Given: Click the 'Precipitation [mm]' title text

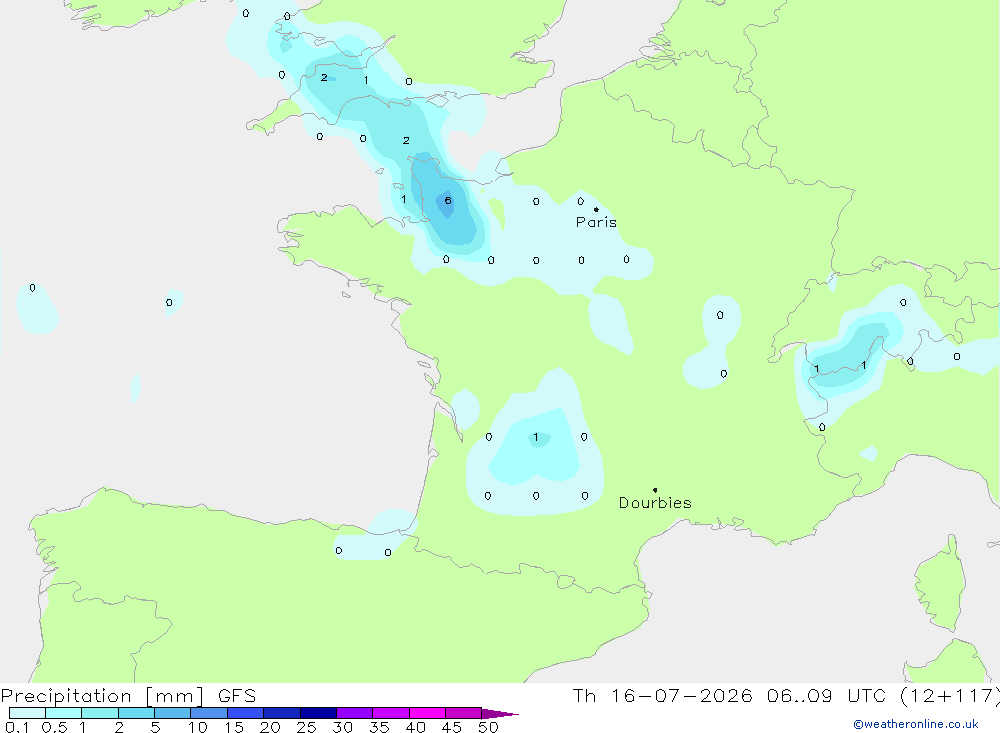Looking at the screenshot, I should coord(102,696).
